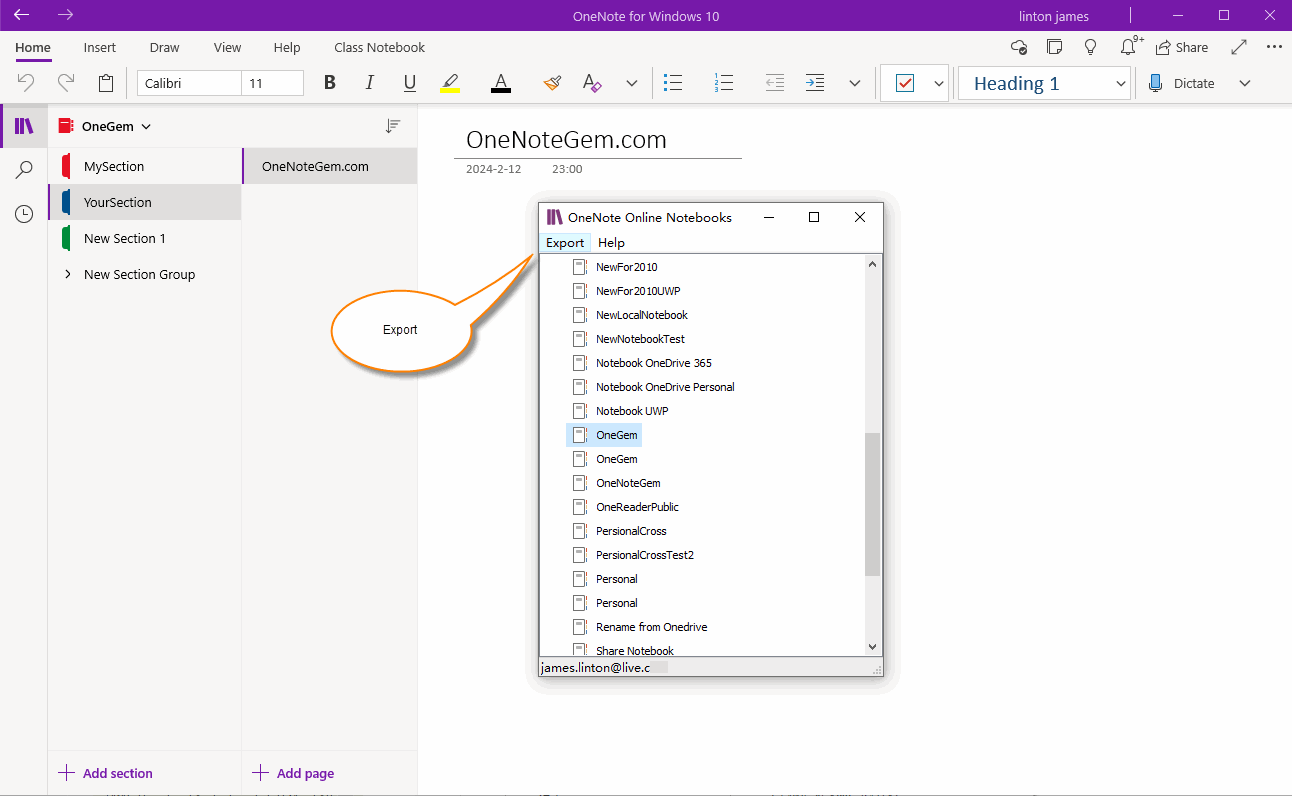The image size is (1292, 796).
Task: Select the OneReaderPublic notebook
Action: point(637,507)
